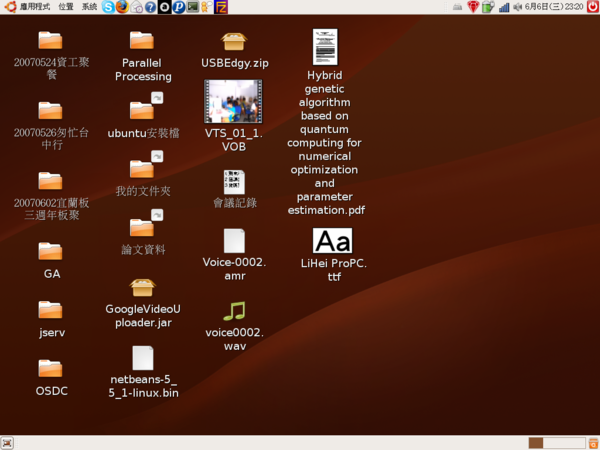The width and height of the screenshot is (600, 450).
Task: Launch the blue P application icon
Action: (x=179, y=7)
